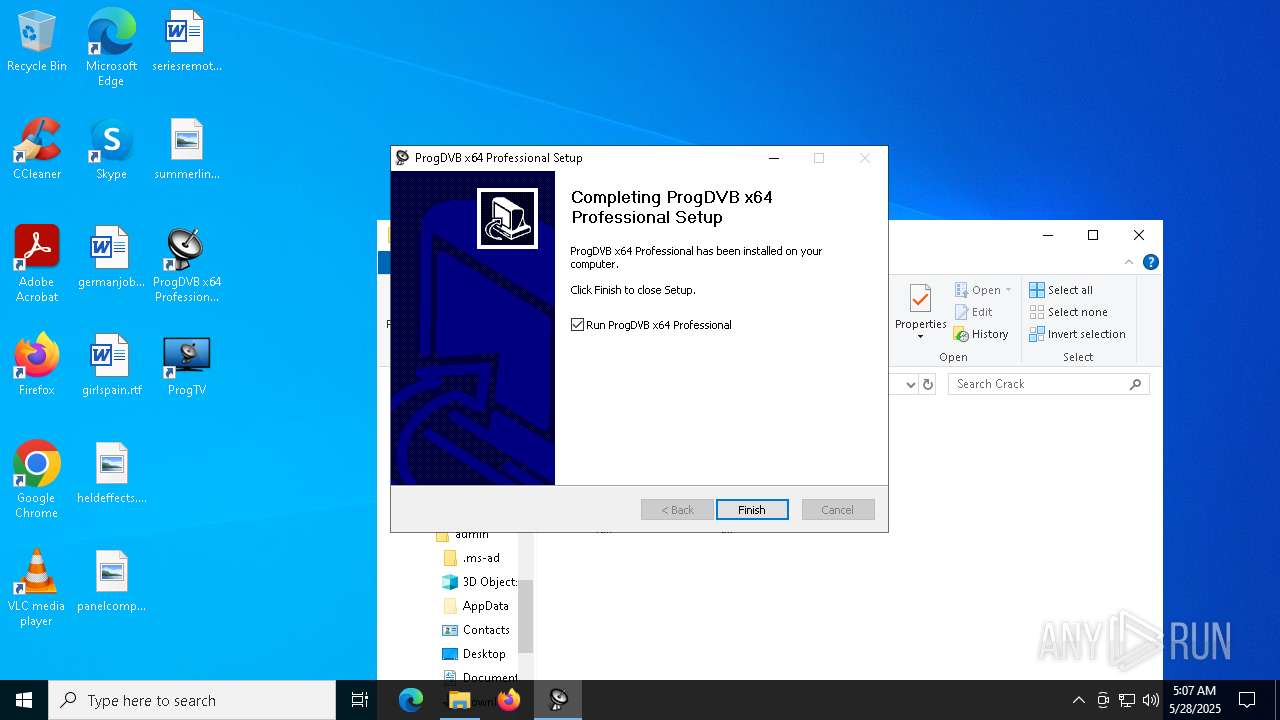Image resolution: width=1280 pixels, height=720 pixels.
Task: Open the volume control in system tray
Action: pyautogui.click(x=1151, y=700)
